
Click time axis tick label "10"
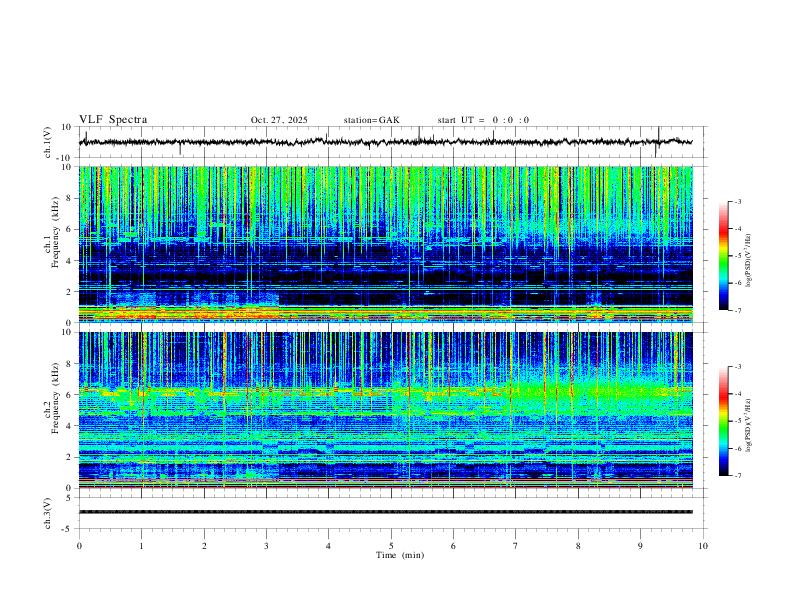click(703, 546)
